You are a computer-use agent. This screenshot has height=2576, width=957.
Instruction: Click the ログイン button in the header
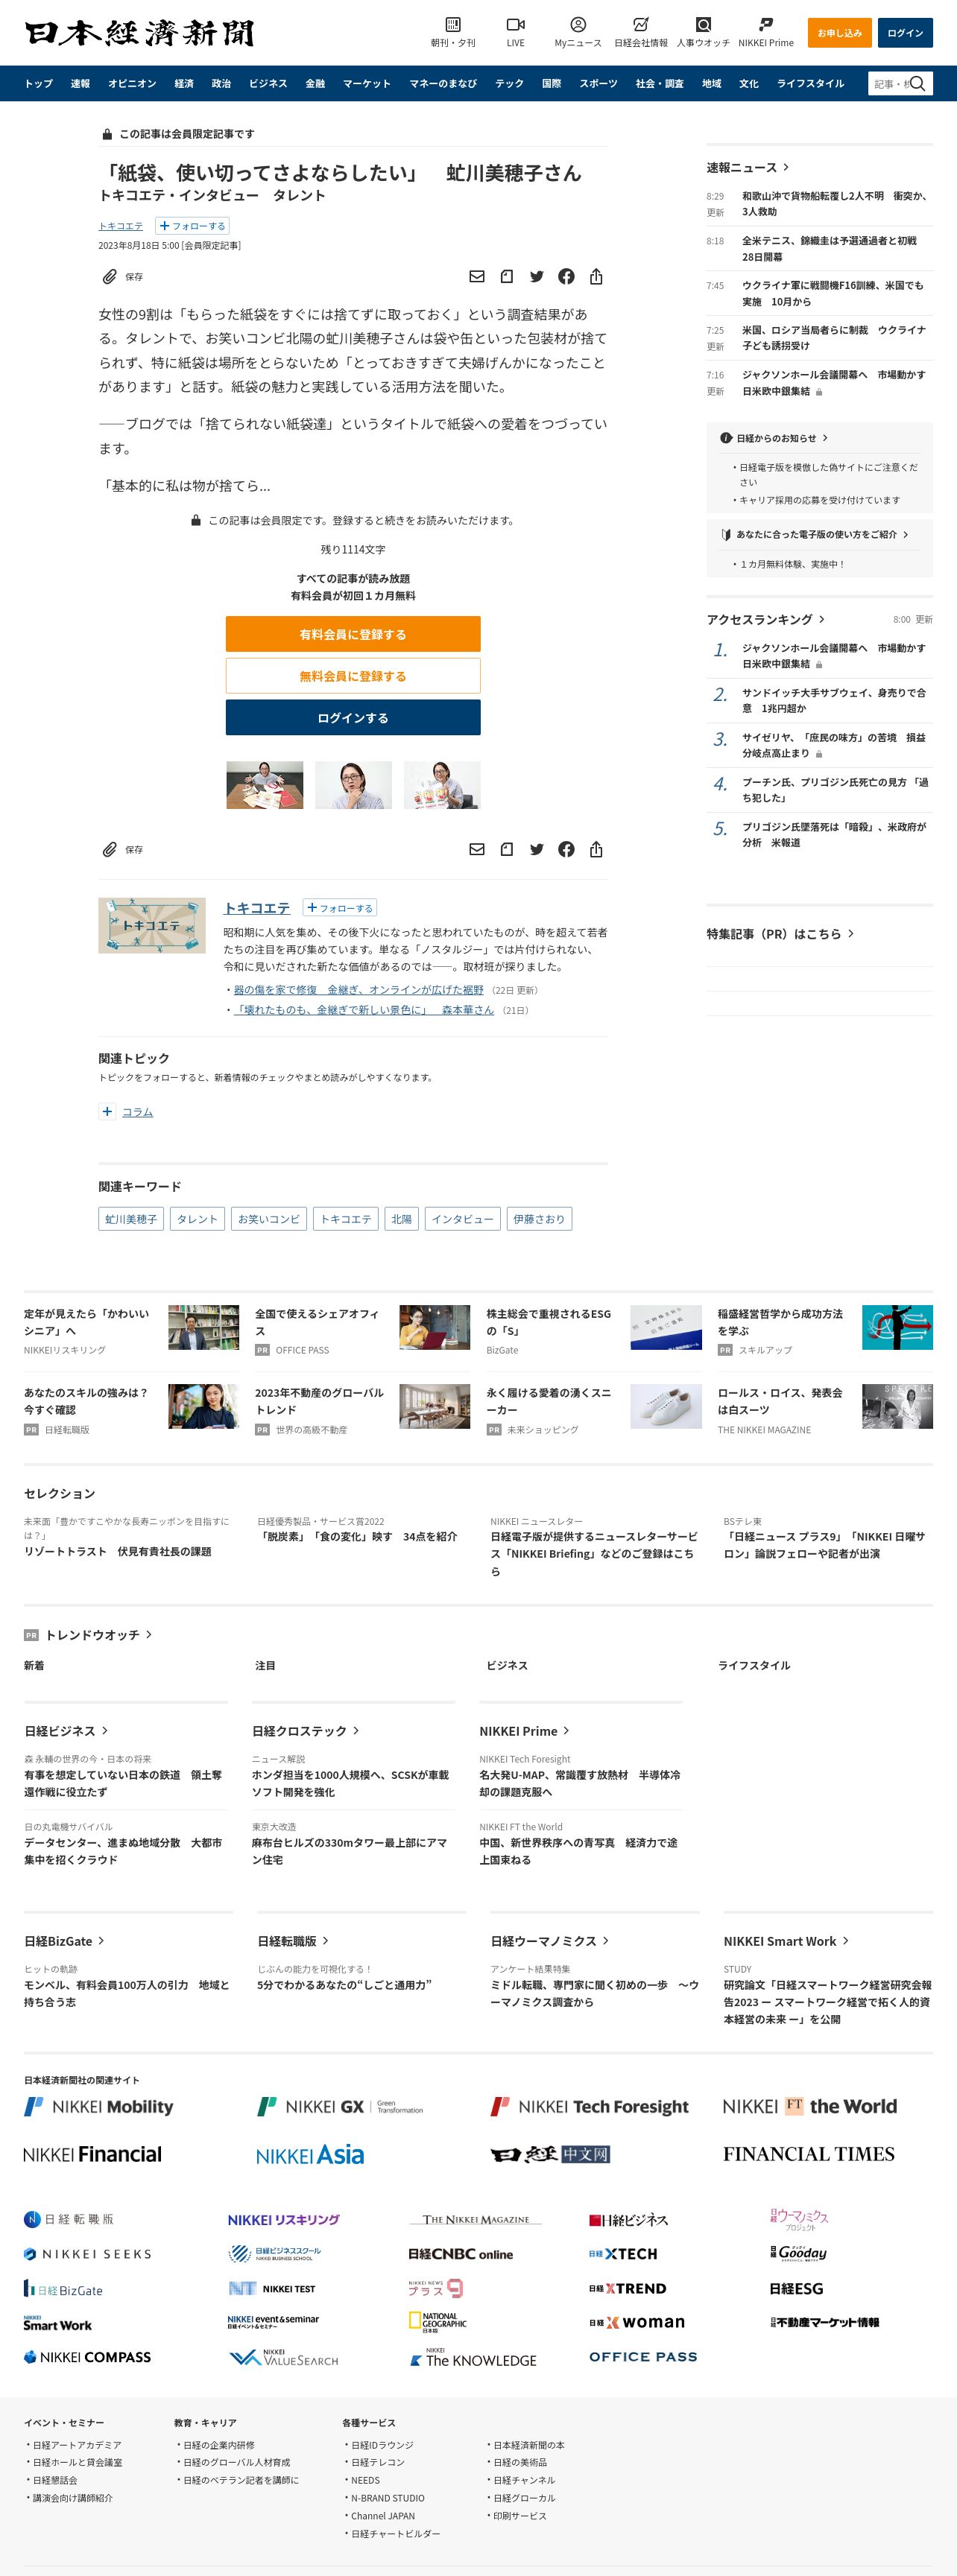pos(905,32)
